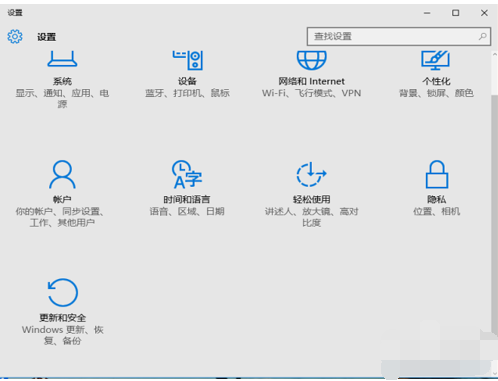Click the scrollbar up arrow

494,54
